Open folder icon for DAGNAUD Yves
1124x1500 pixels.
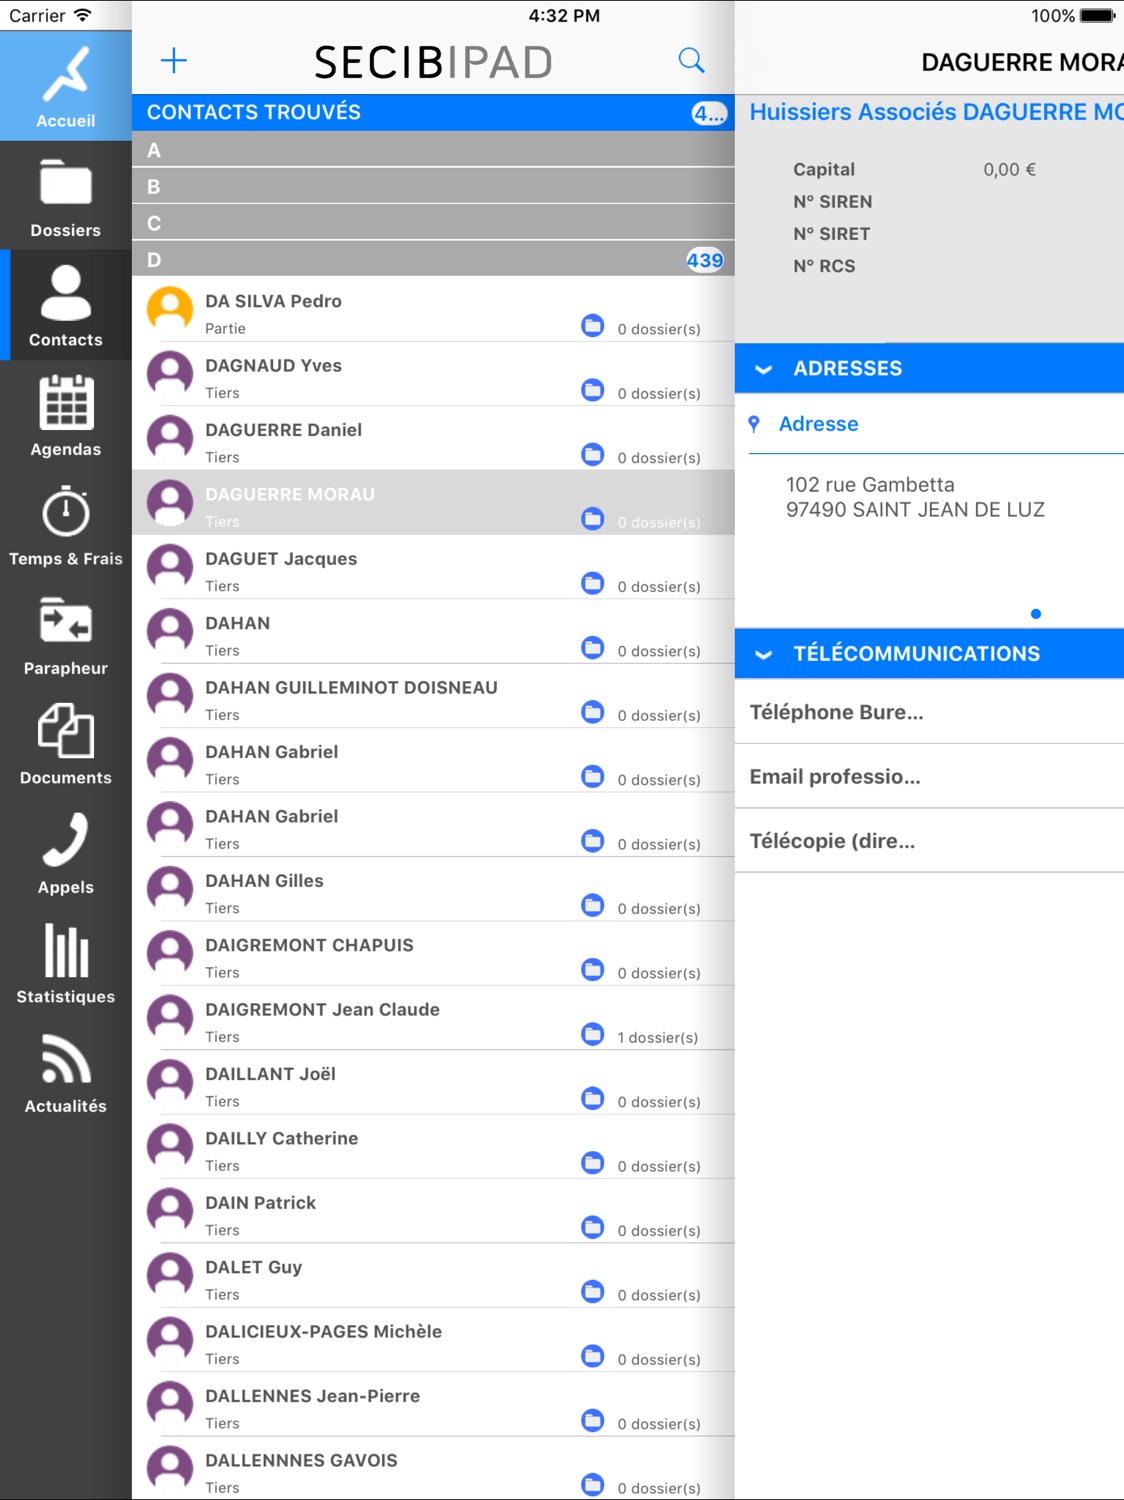593,390
